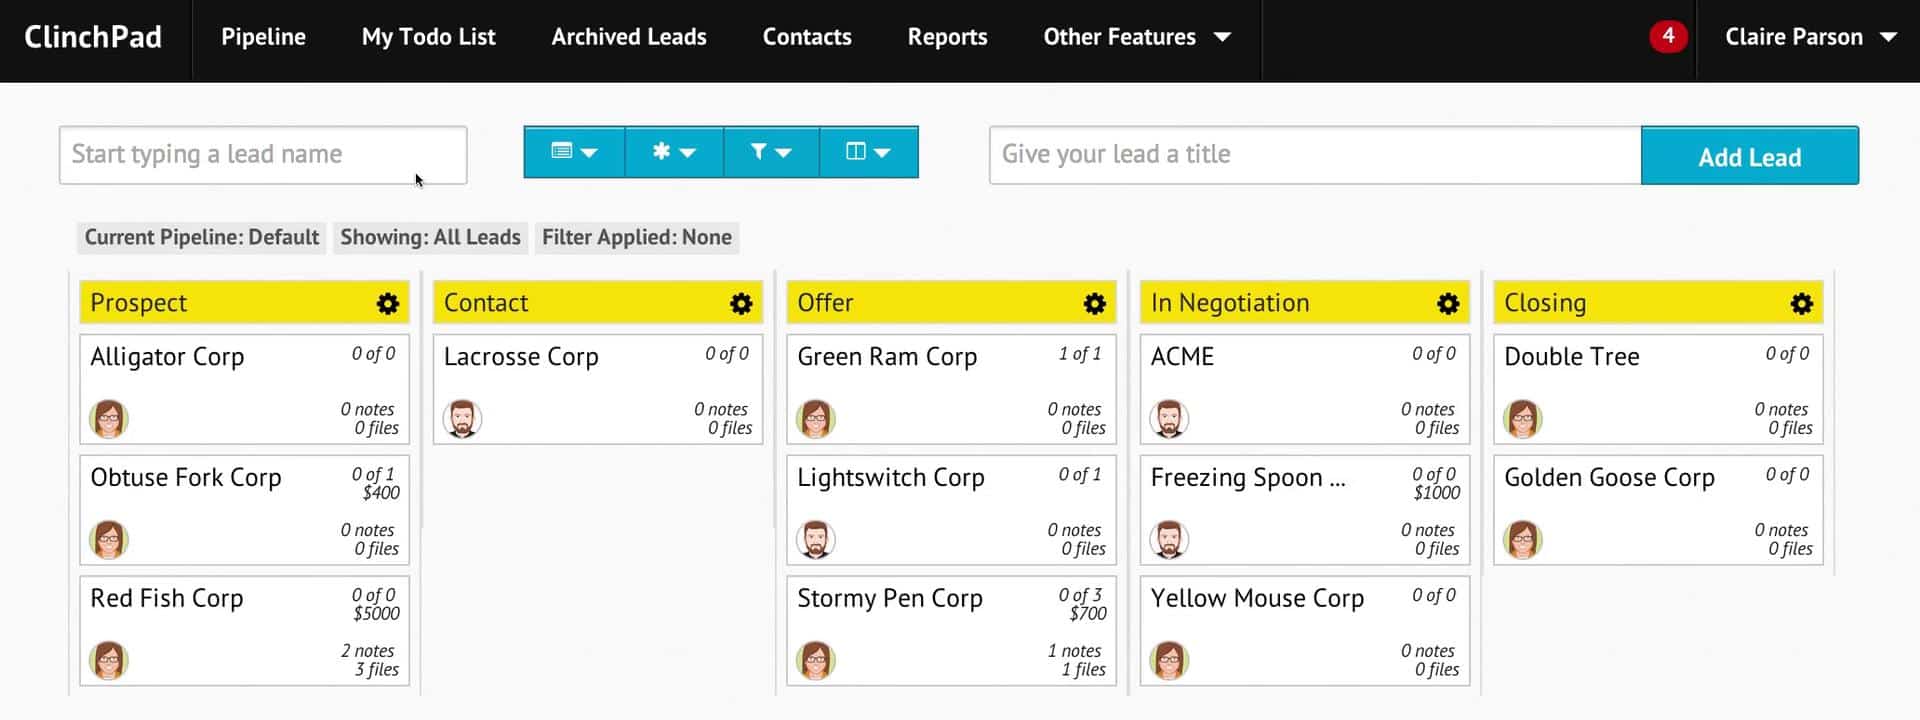Click the avatar on ACME card

click(1169, 419)
